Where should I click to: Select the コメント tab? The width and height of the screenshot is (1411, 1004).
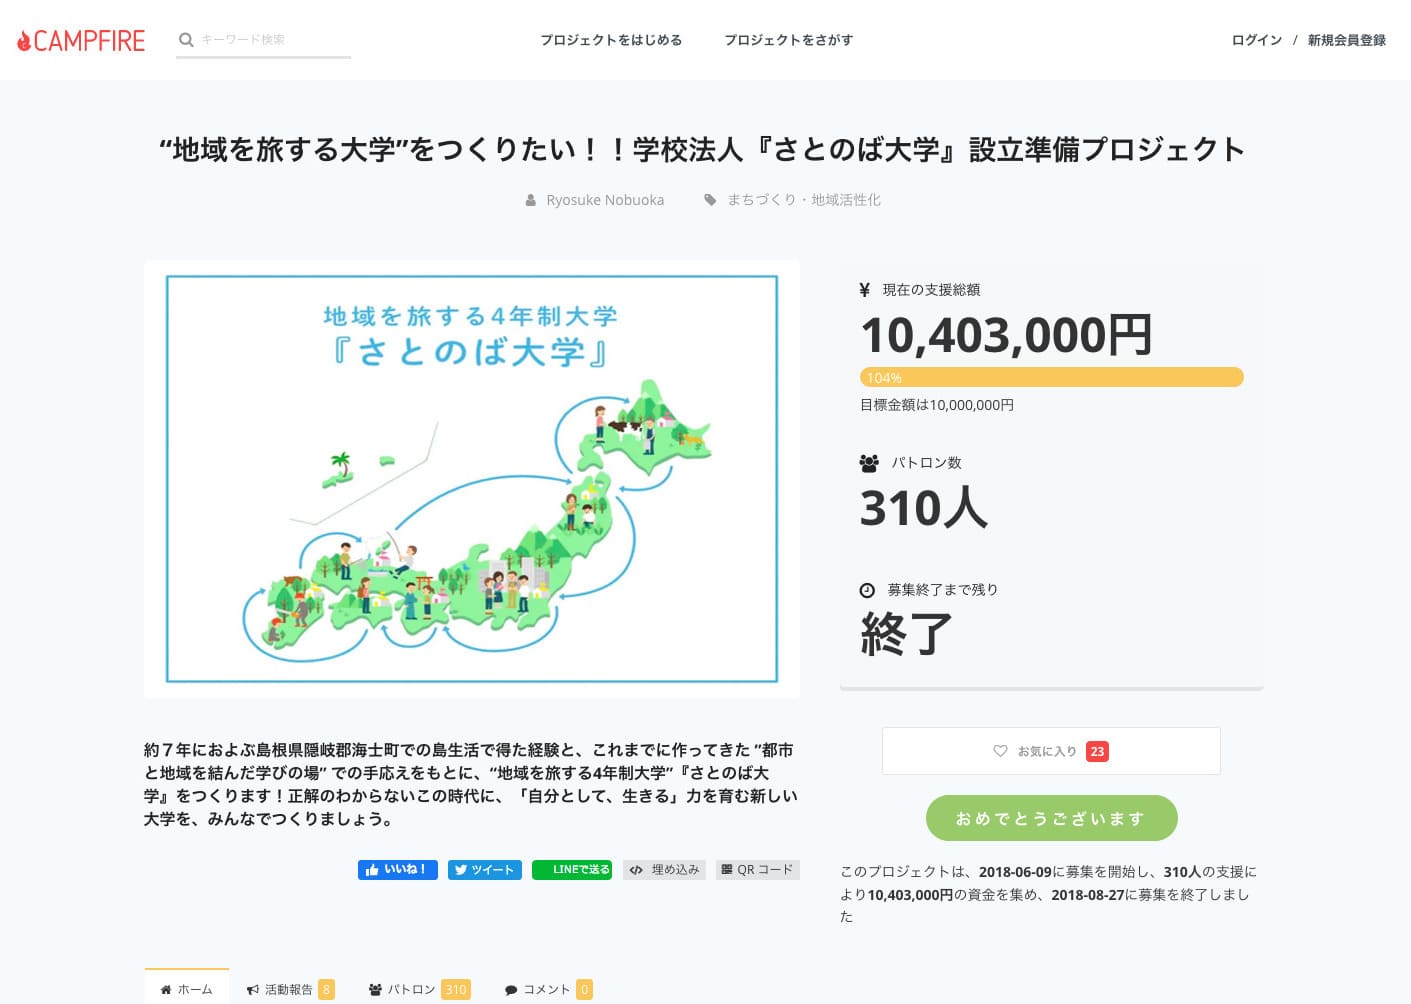point(547,989)
